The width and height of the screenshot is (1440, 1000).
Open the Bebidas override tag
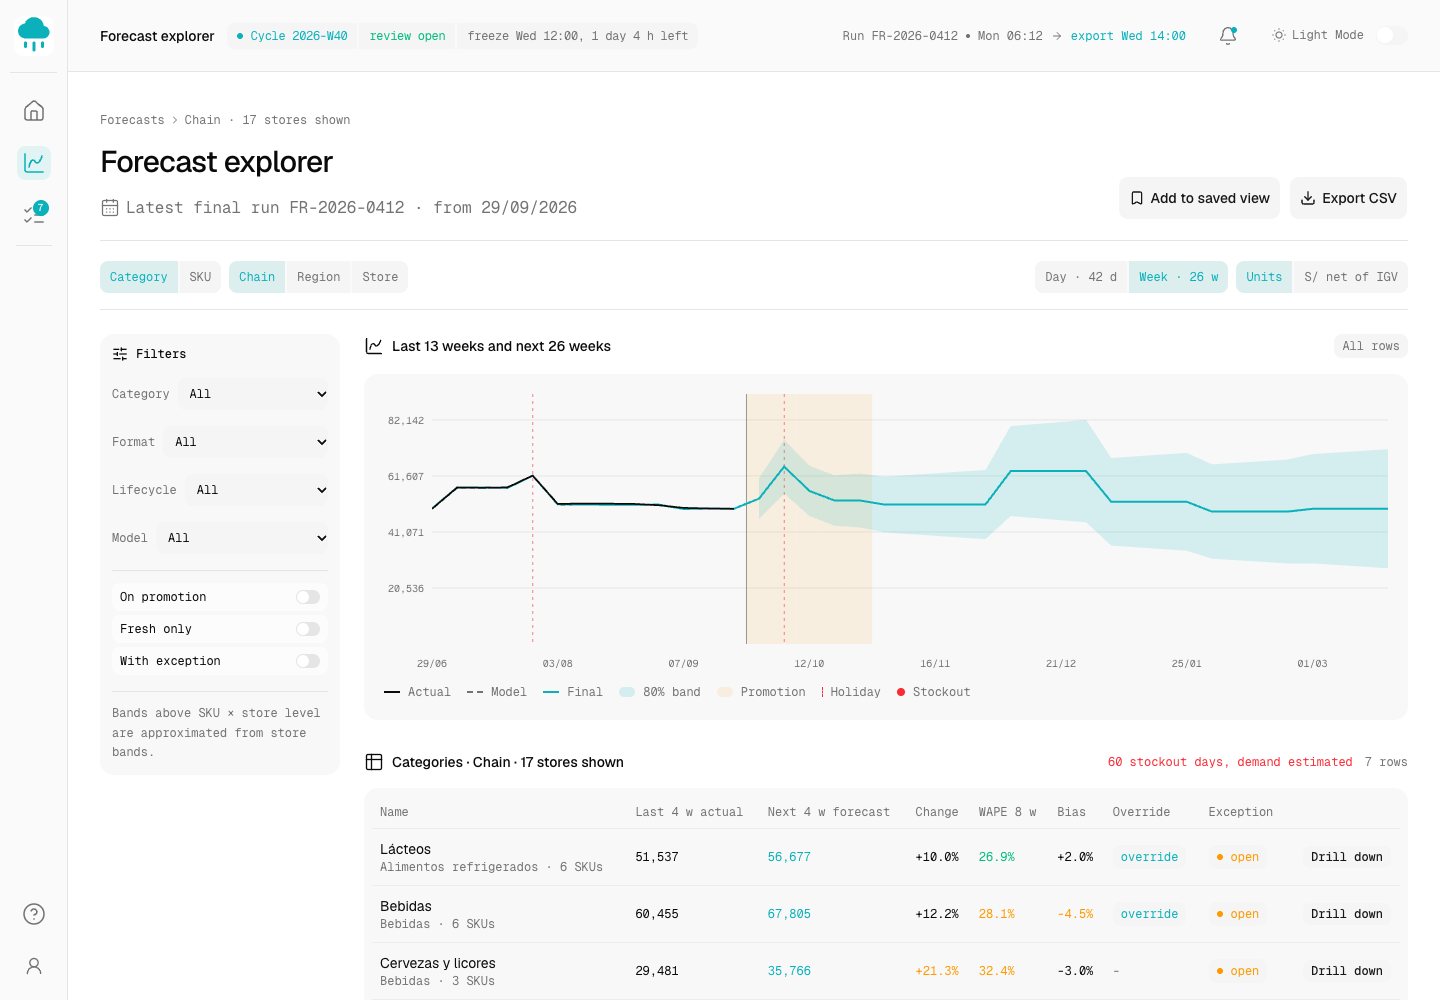point(1149,914)
